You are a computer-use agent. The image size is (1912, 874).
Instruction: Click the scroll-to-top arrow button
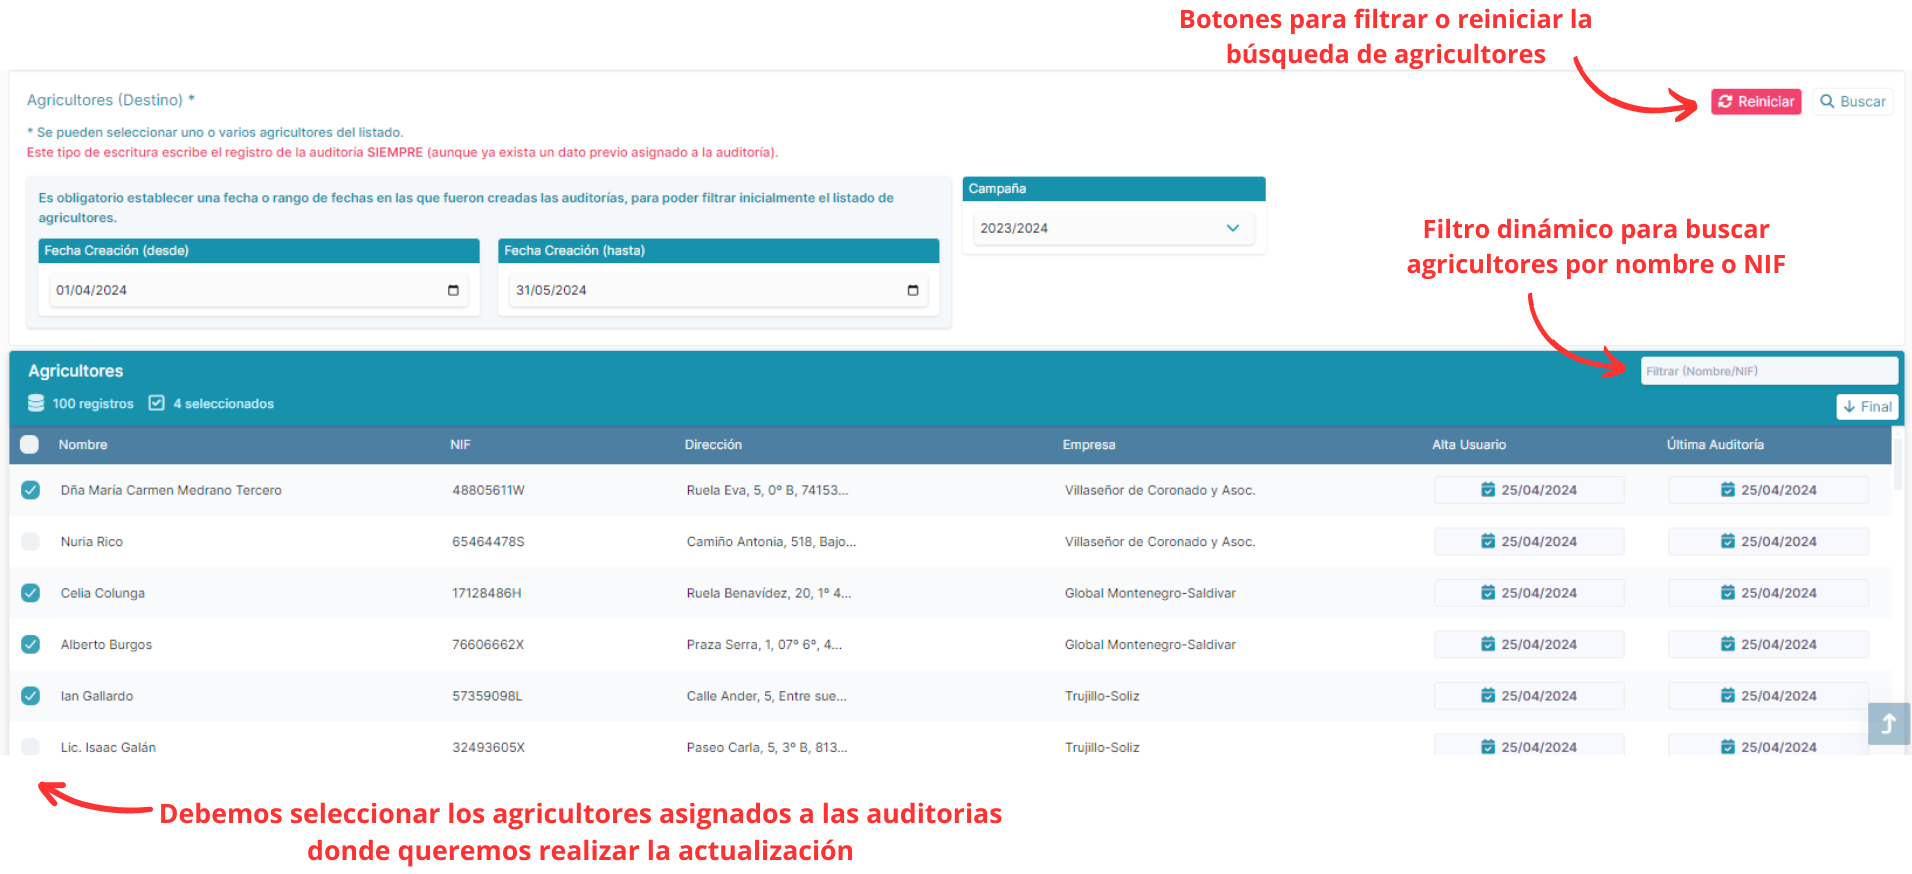coord(1888,723)
